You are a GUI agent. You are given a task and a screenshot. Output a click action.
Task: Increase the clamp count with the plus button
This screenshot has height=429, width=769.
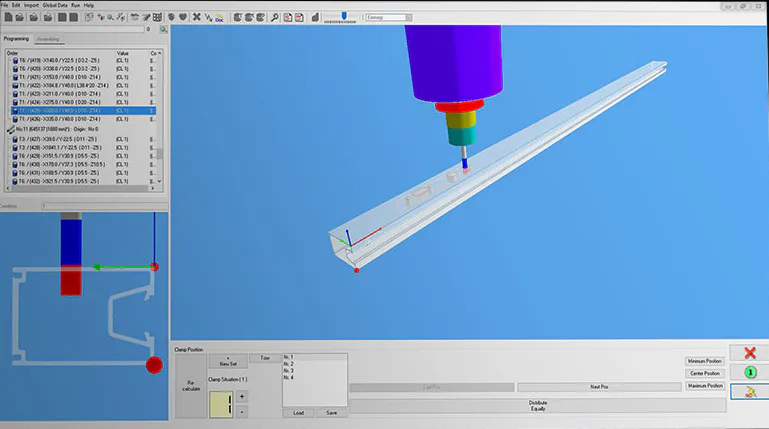tap(242, 397)
